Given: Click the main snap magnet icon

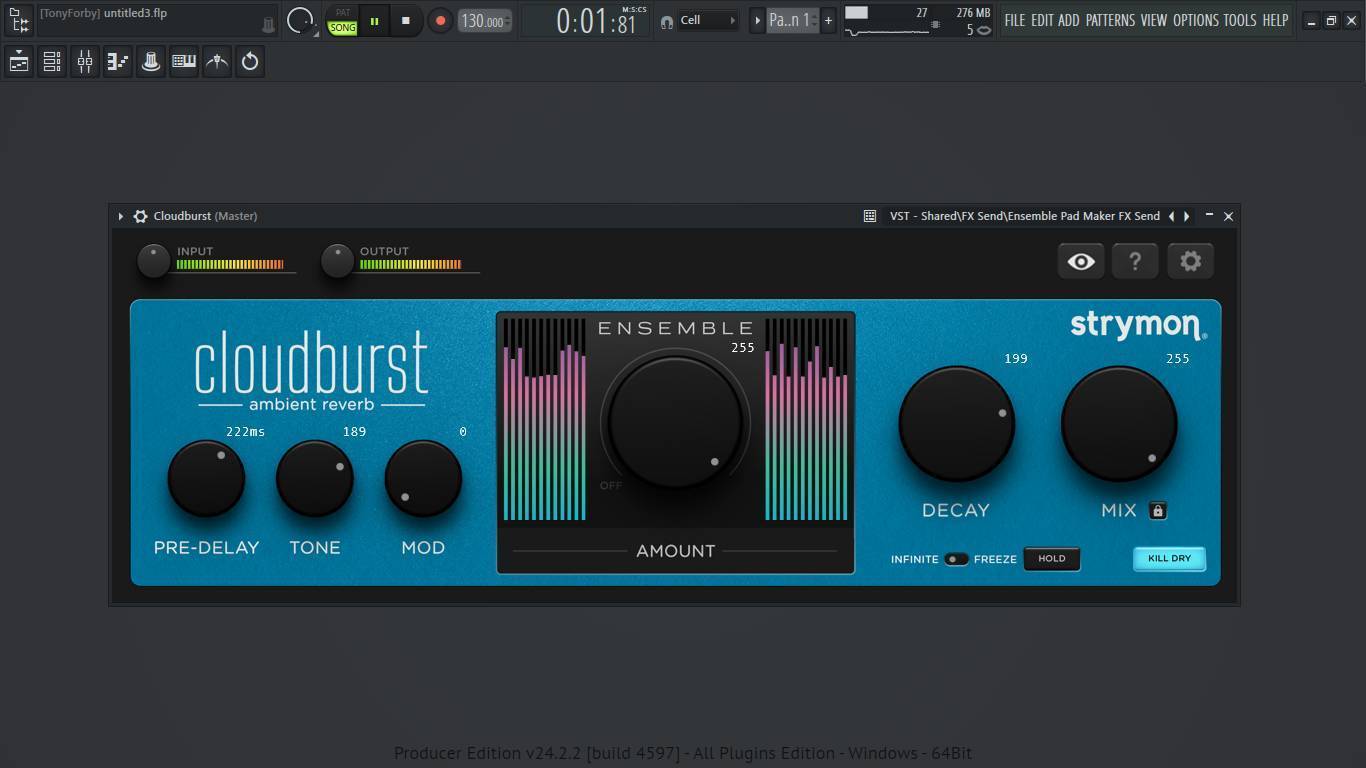Looking at the screenshot, I should pyautogui.click(x=667, y=21).
